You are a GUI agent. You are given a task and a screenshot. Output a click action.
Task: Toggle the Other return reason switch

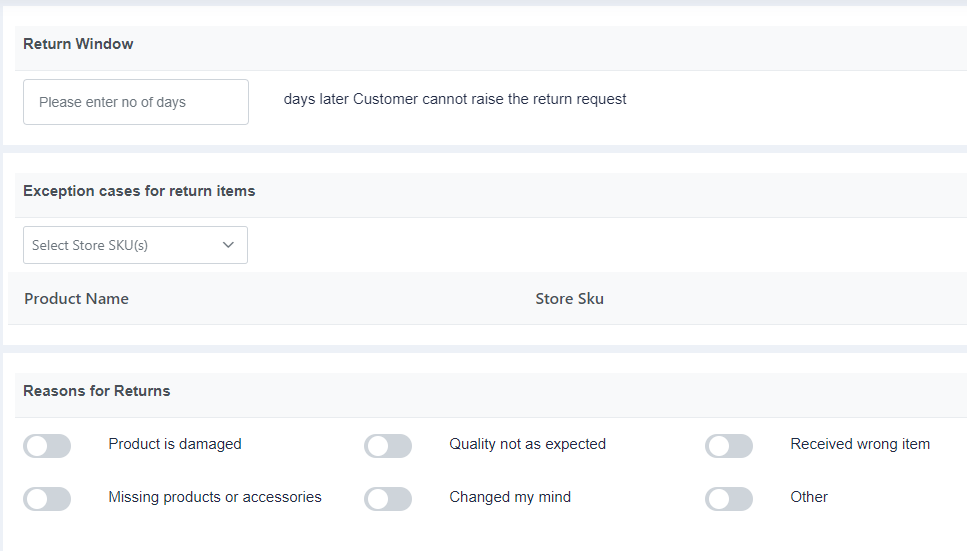click(x=729, y=499)
